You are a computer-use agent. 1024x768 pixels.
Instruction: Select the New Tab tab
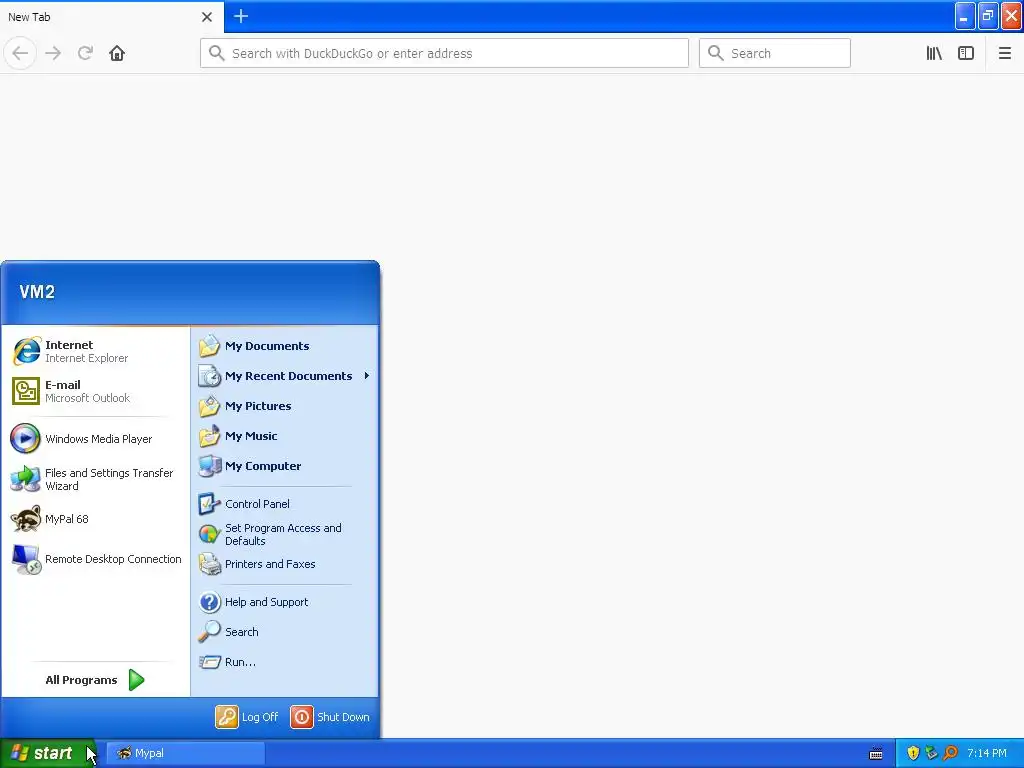coord(112,17)
